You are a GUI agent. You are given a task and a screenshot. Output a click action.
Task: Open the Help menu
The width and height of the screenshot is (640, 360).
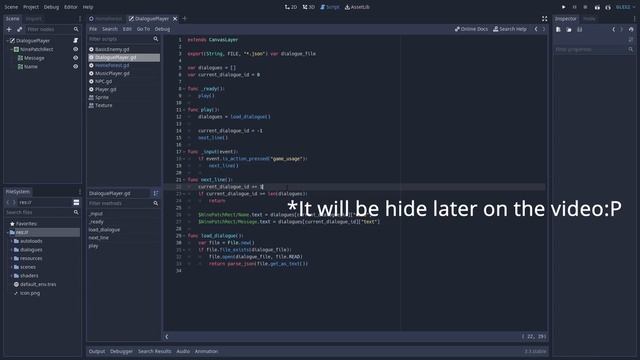[x=88, y=7]
